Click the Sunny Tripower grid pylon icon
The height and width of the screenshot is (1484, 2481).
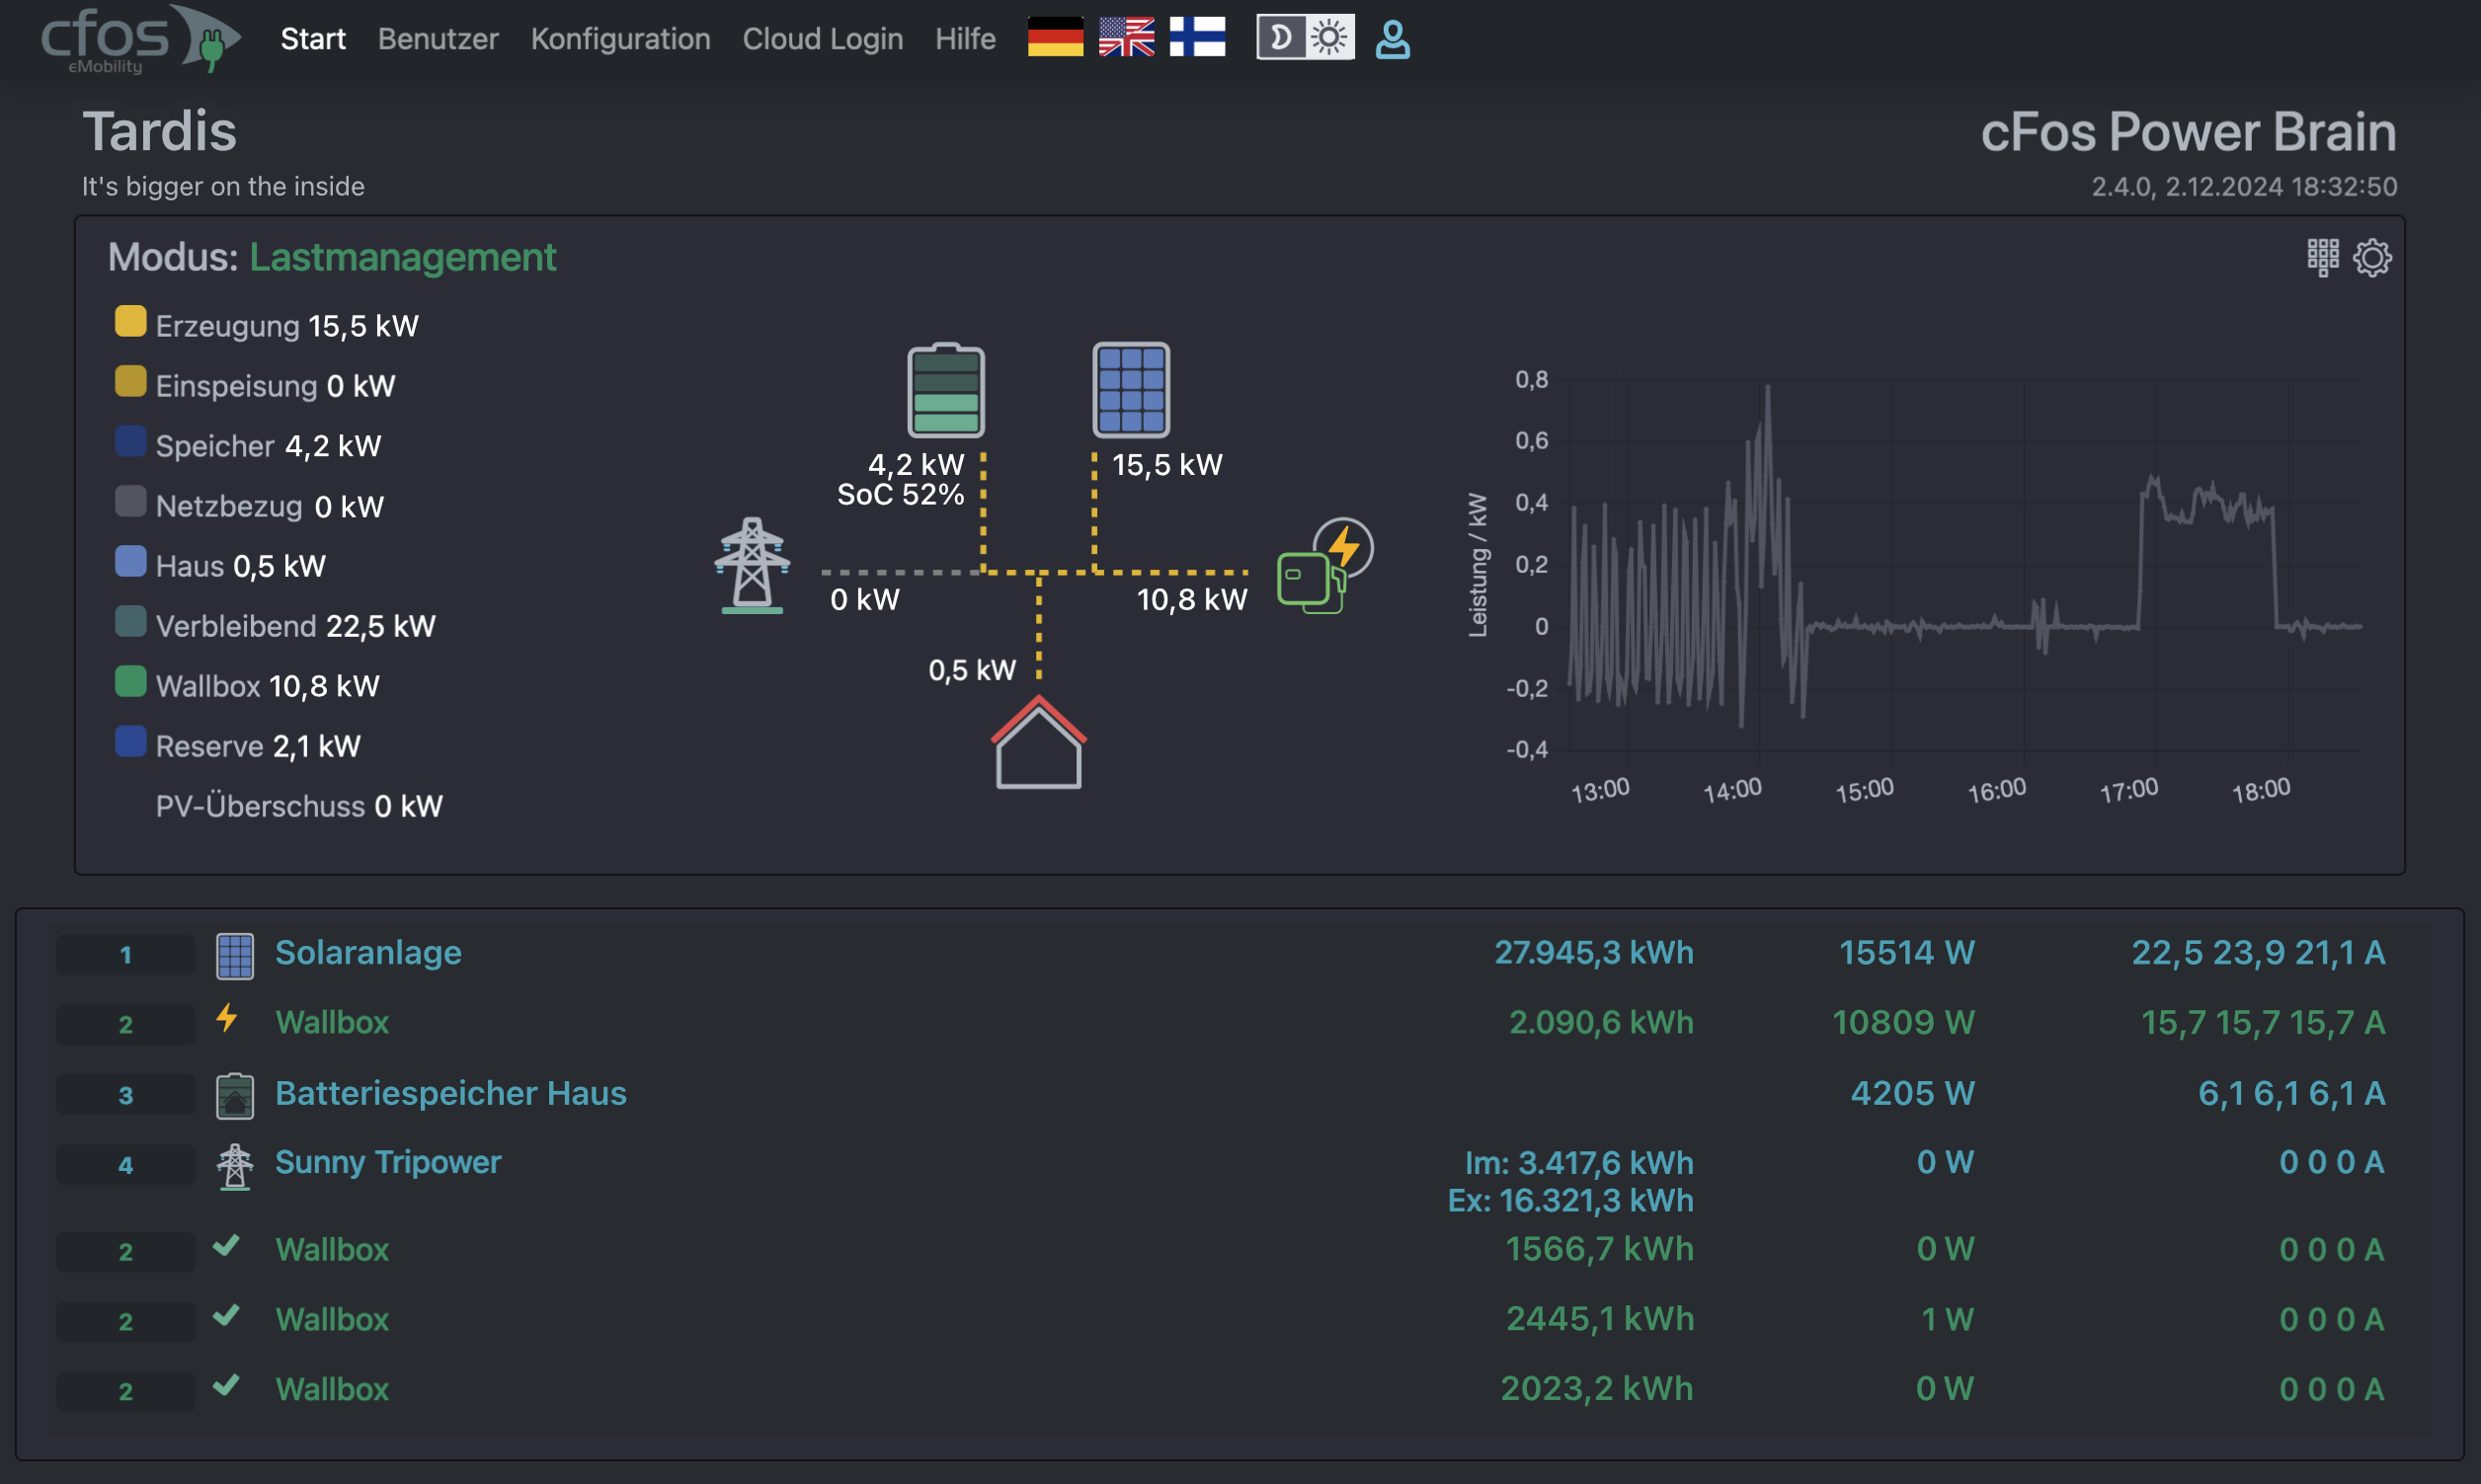(x=236, y=1163)
